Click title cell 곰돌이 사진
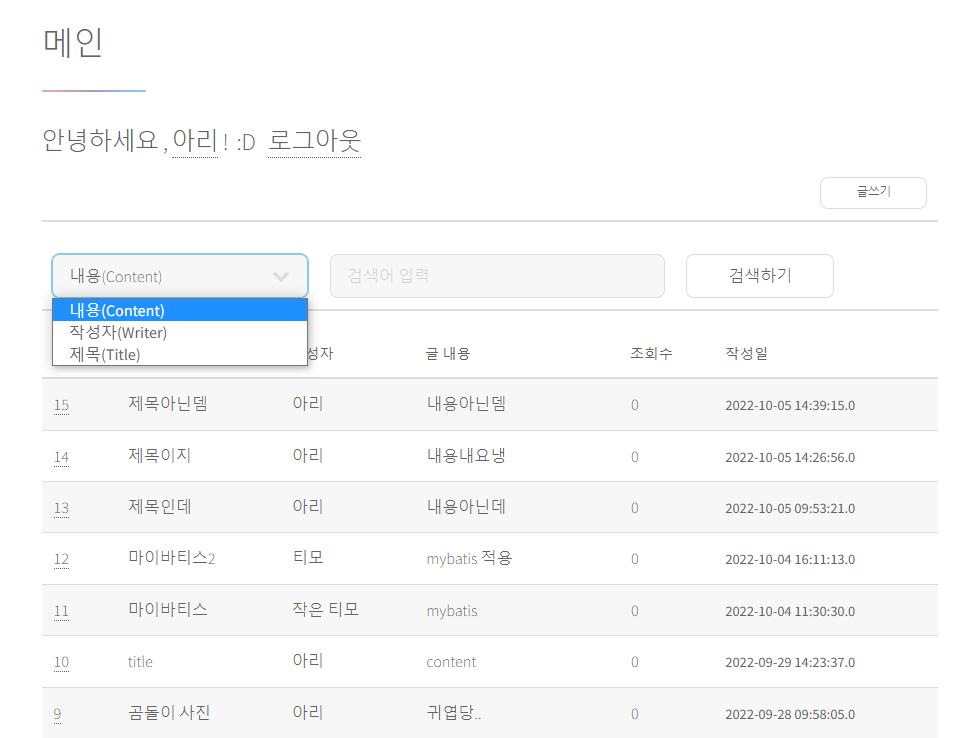The image size is (971, 738). click(169, 713)
